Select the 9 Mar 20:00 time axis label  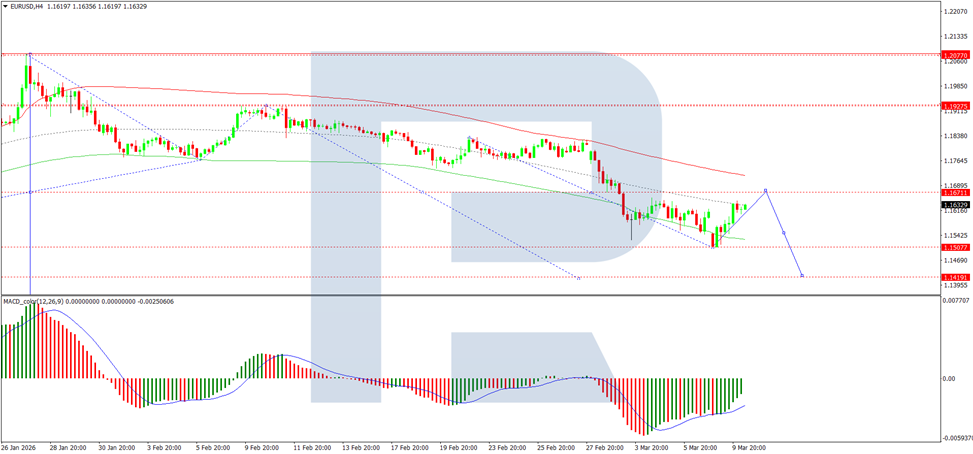pyautogui.click(x=751, y=447)
